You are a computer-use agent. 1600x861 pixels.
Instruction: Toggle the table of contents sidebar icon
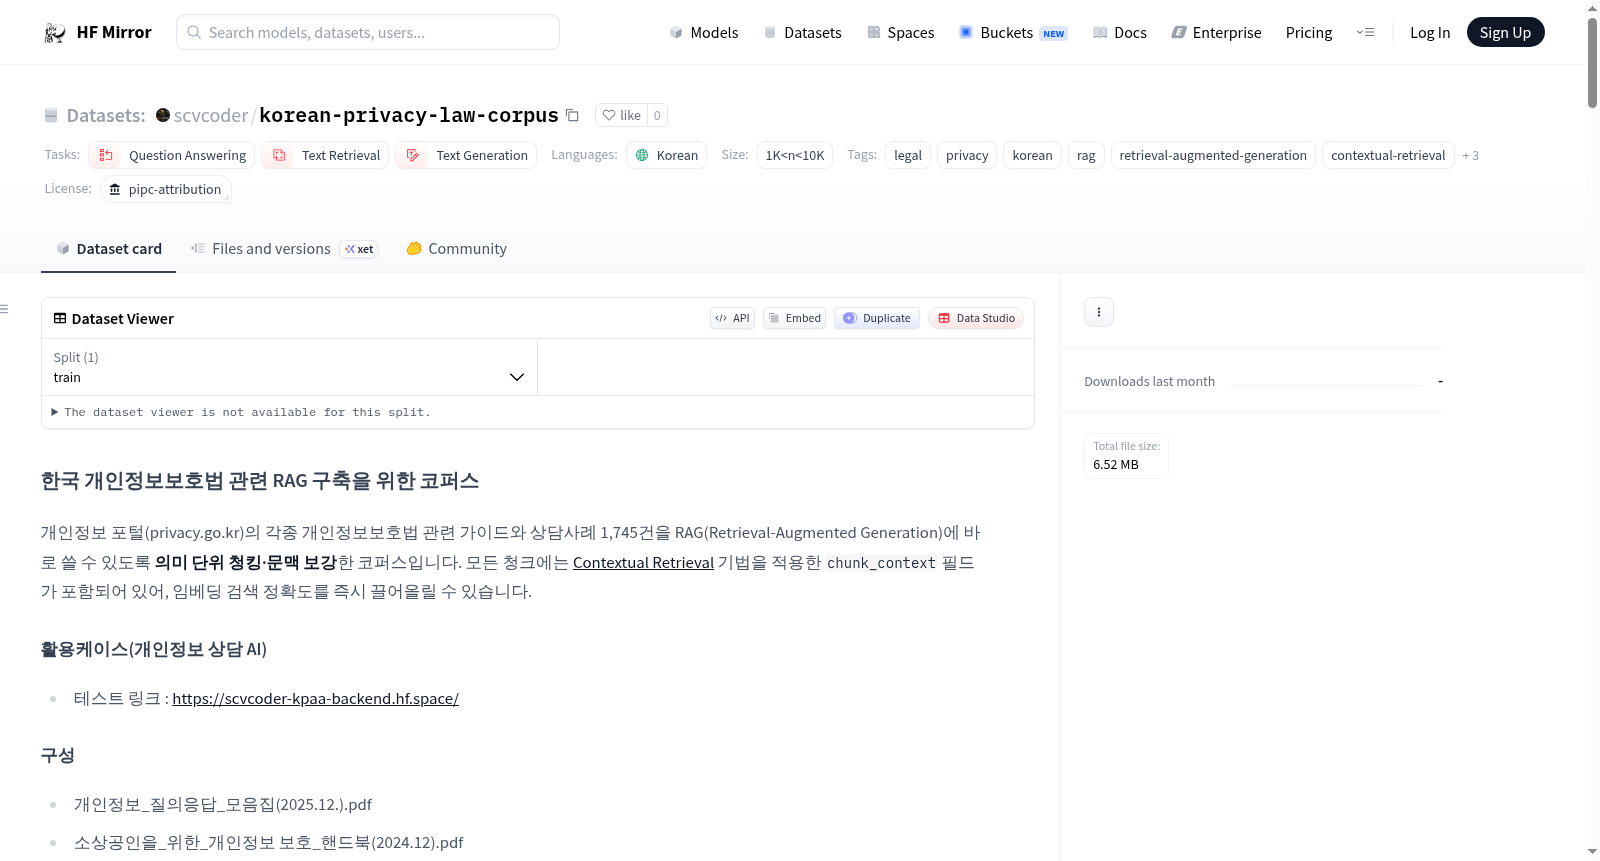pyautogui.click(x=5, y=309)
